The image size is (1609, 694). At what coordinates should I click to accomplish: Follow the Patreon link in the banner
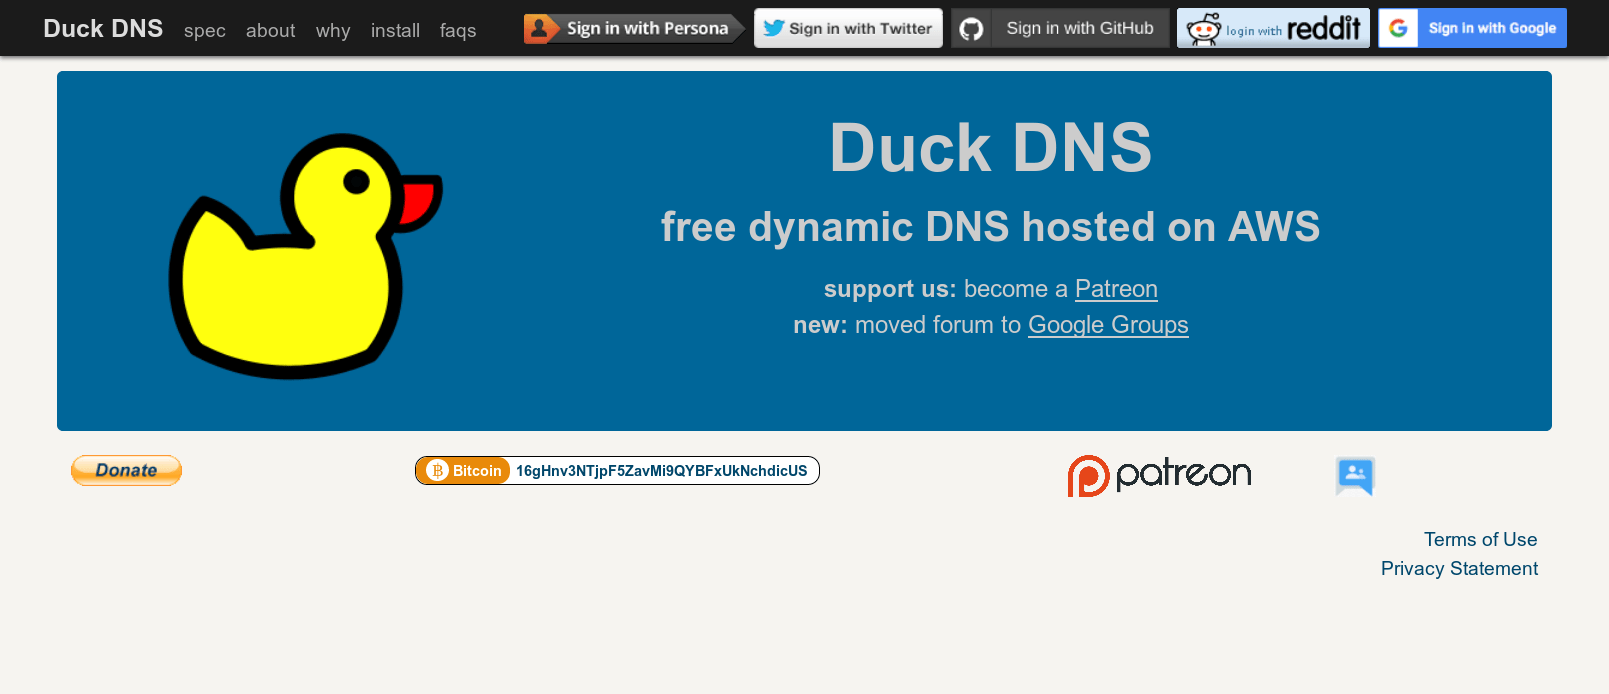coord(1116,289)
